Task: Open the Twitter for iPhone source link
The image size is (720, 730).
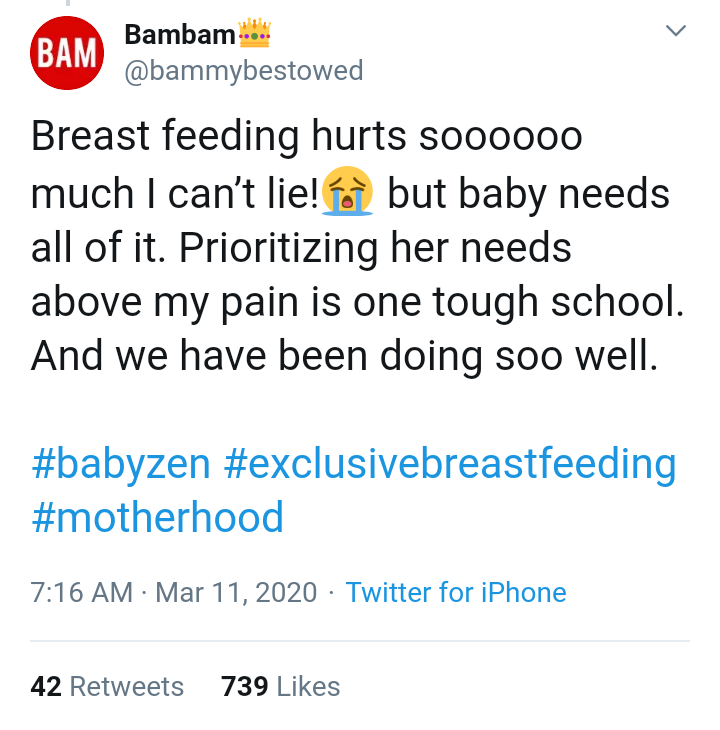Action: (456, 593)
